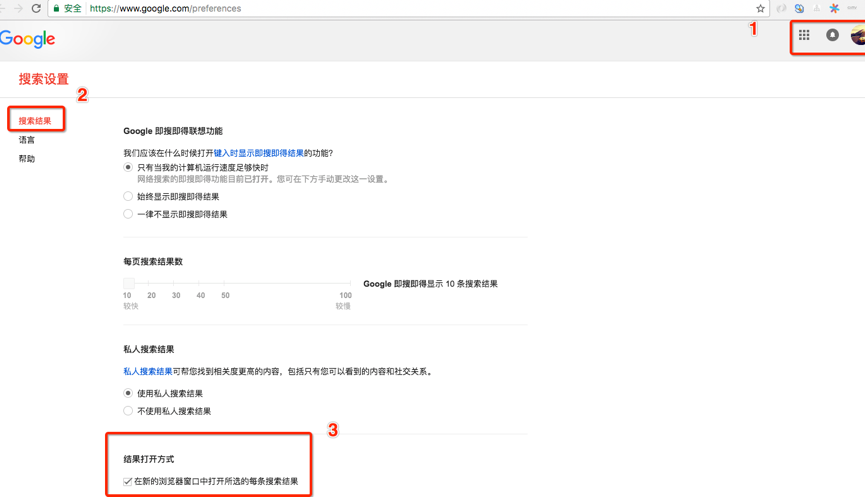
Task: Select 帮助 in the left sidebar
Action: click(x=26, y=158)
